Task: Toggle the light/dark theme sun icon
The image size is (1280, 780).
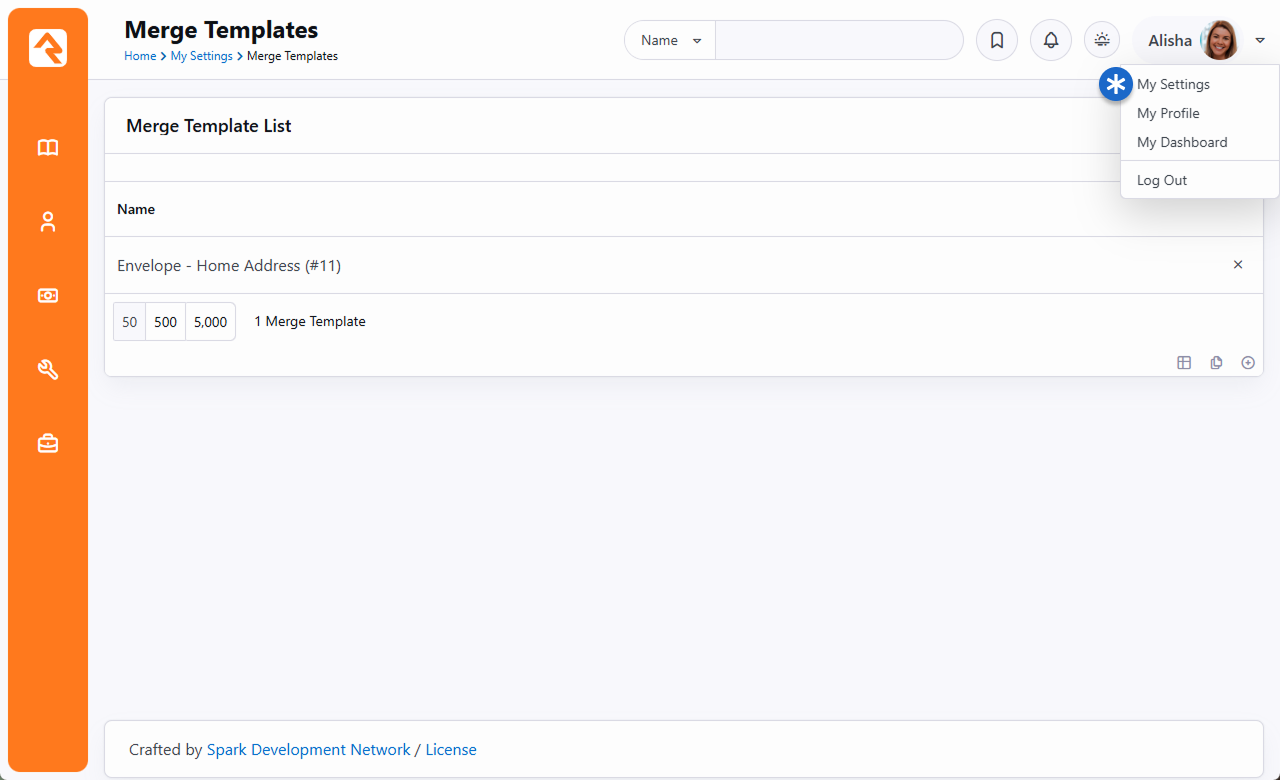Action: point(1102,41)
